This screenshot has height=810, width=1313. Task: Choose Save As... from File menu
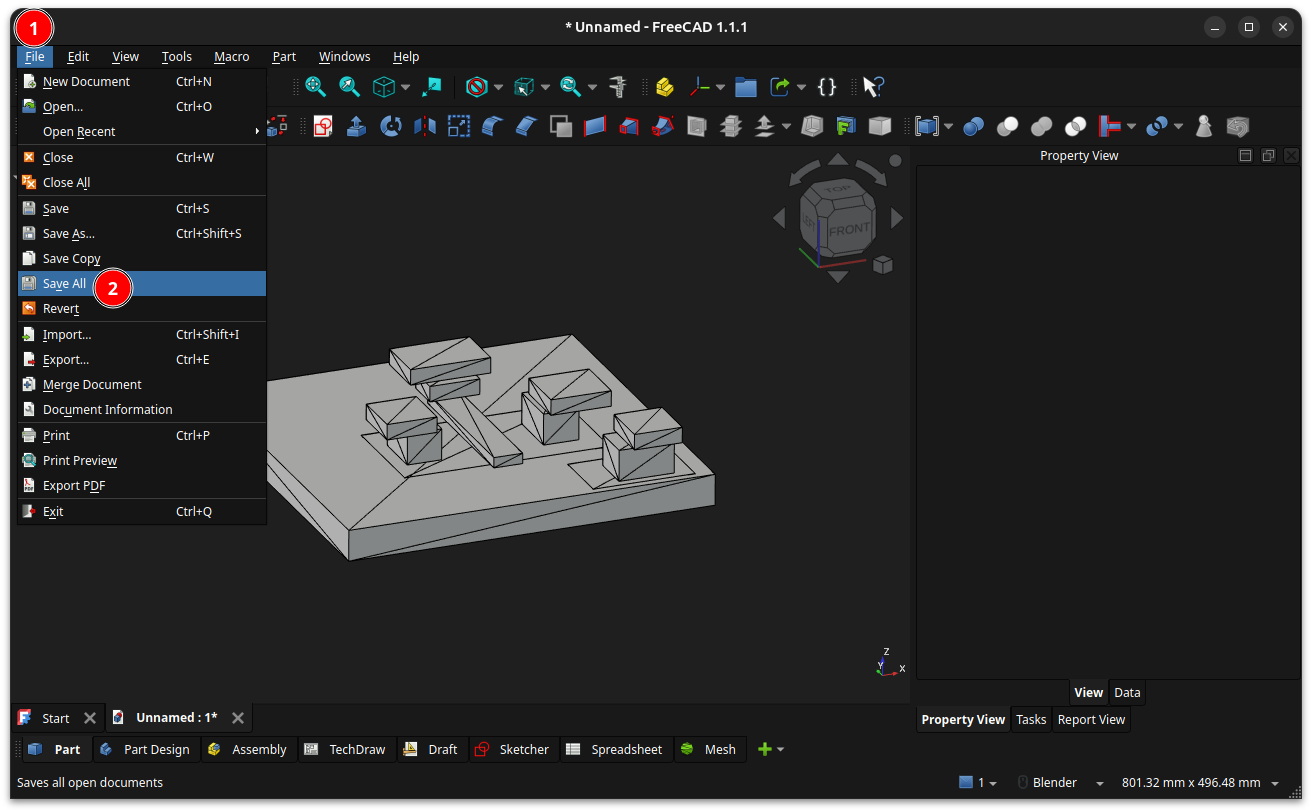coord(142,234)
